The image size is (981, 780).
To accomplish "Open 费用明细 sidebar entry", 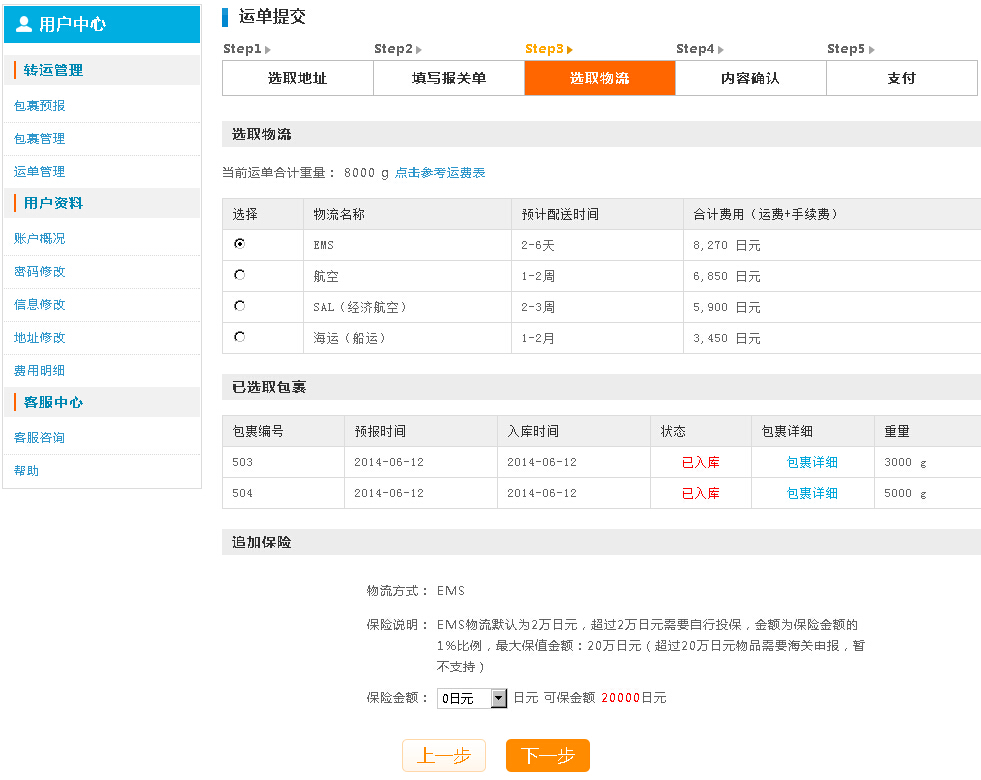I will tap(40, 371).
